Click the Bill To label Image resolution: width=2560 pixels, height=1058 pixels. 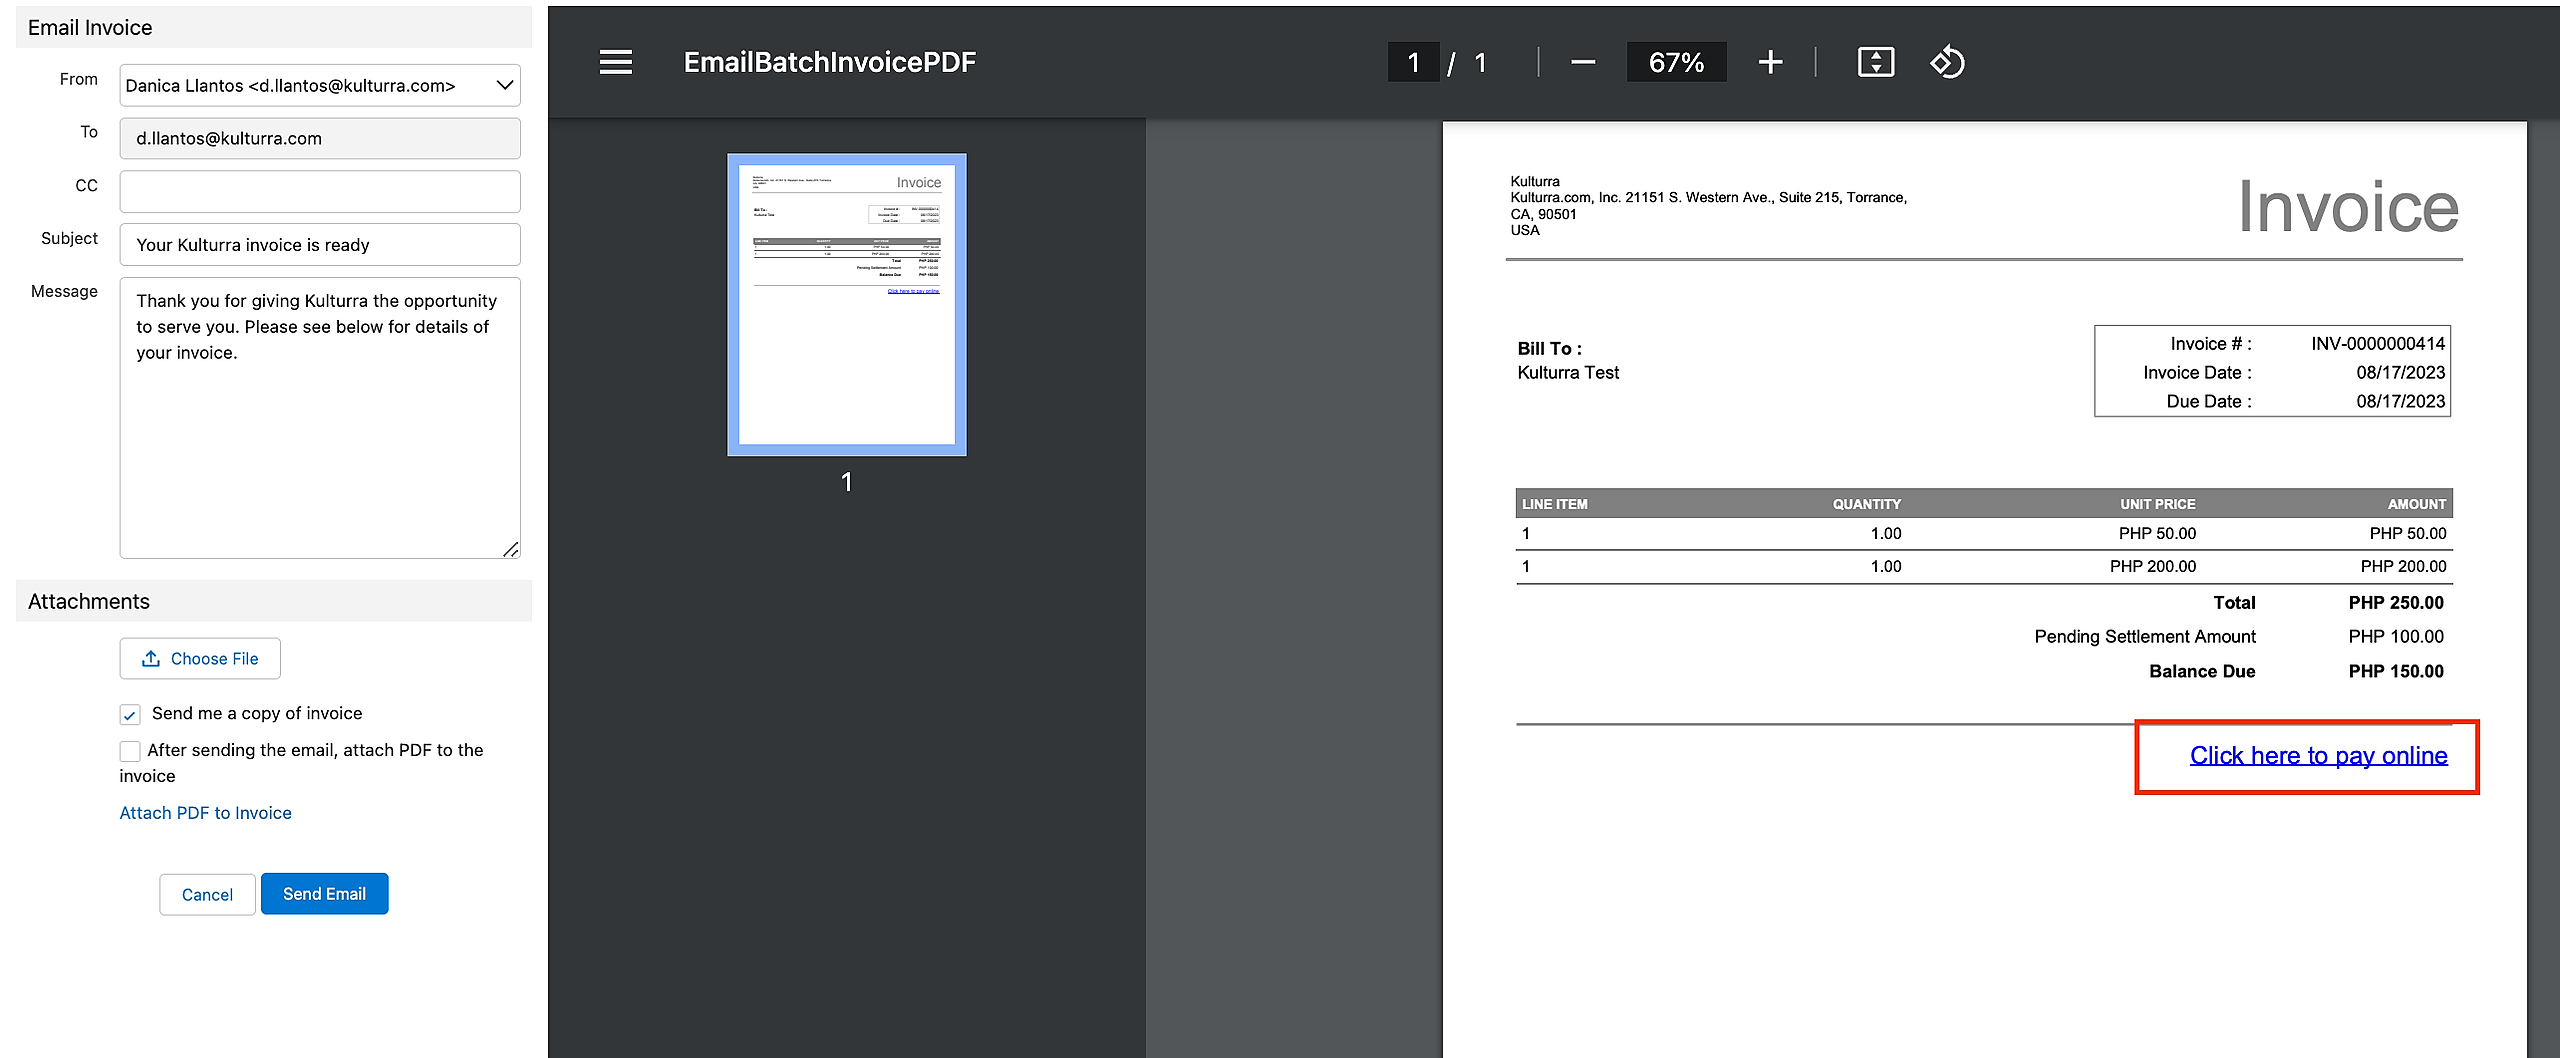1549,349
